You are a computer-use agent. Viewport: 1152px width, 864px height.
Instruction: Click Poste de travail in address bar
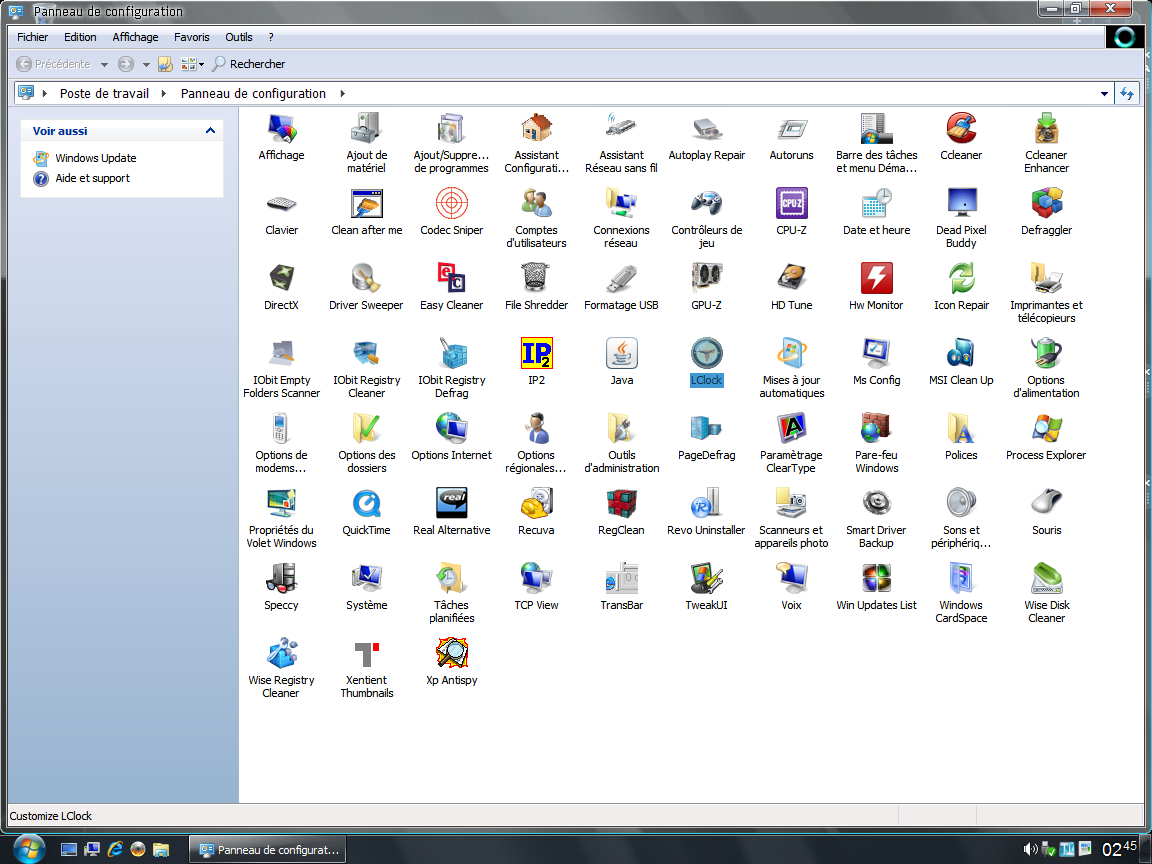(104, 93)
